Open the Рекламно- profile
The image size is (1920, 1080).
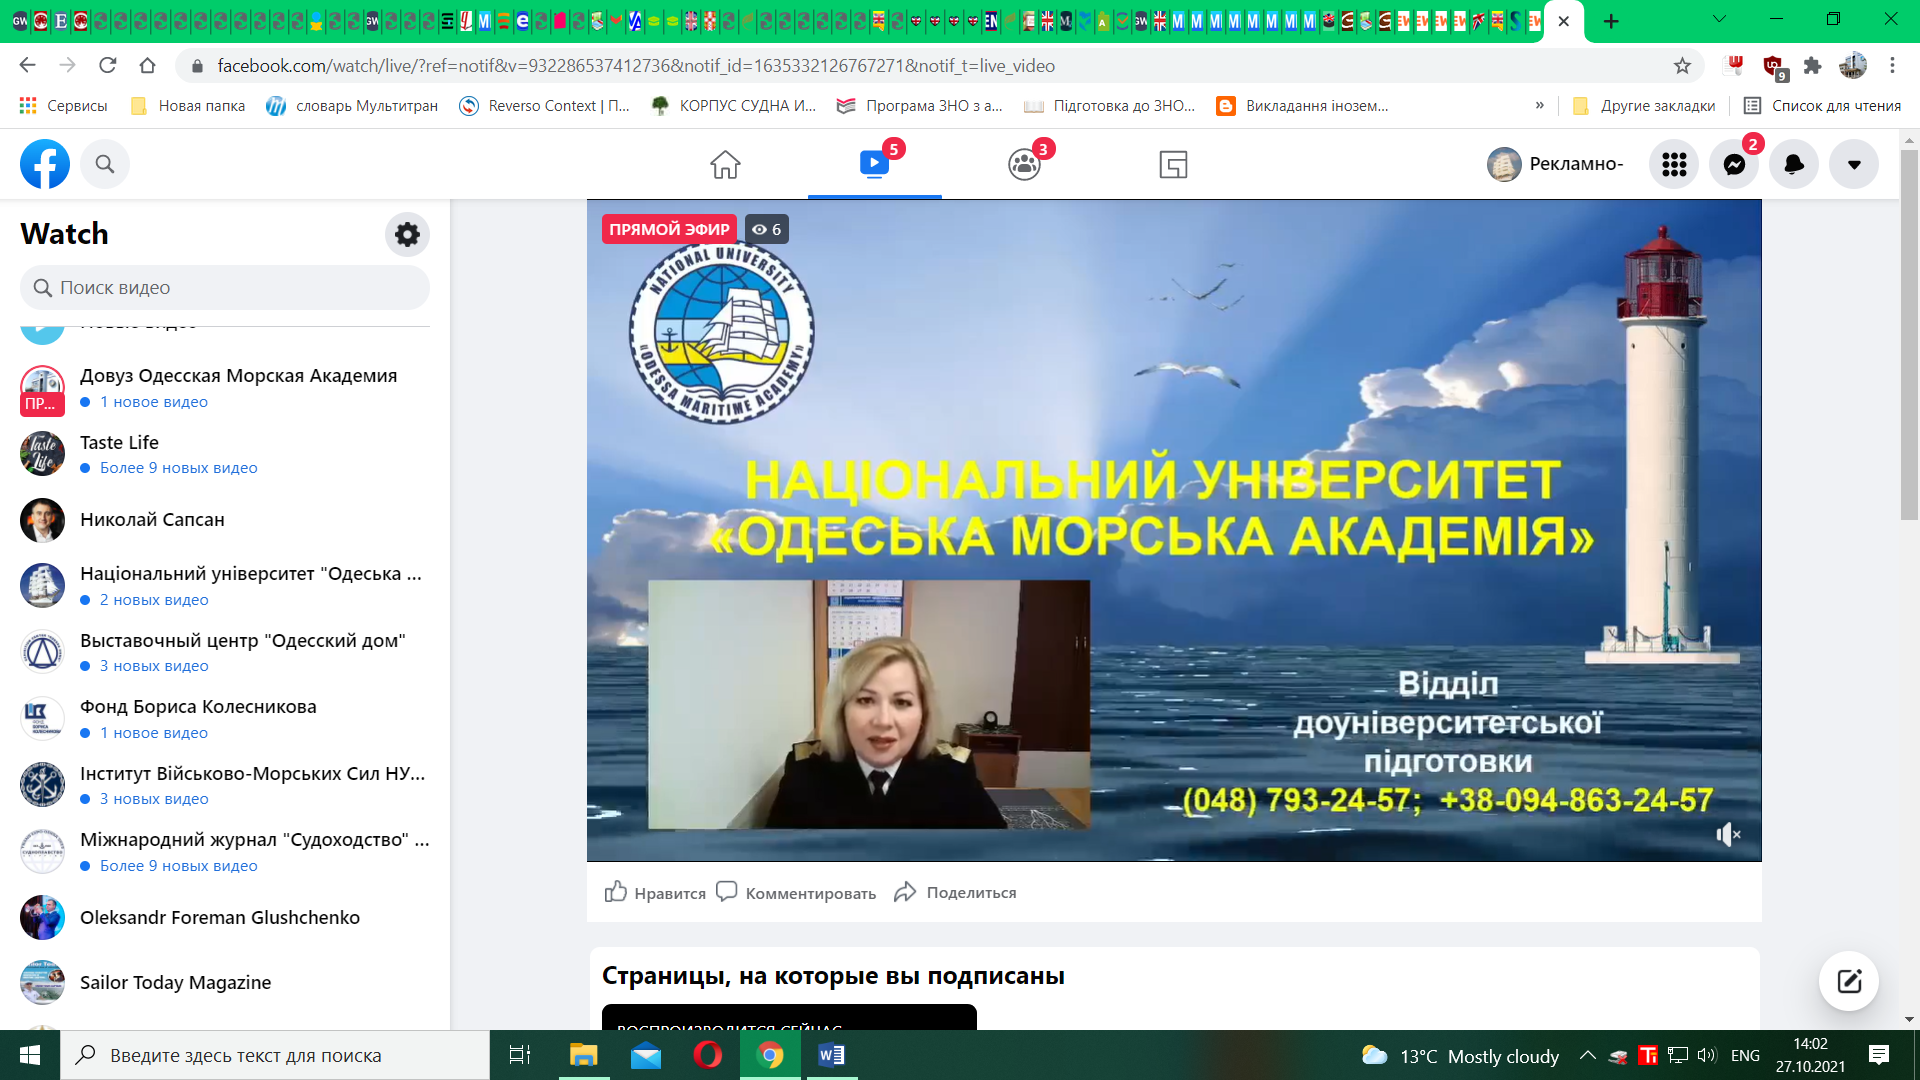point(1556,164)
